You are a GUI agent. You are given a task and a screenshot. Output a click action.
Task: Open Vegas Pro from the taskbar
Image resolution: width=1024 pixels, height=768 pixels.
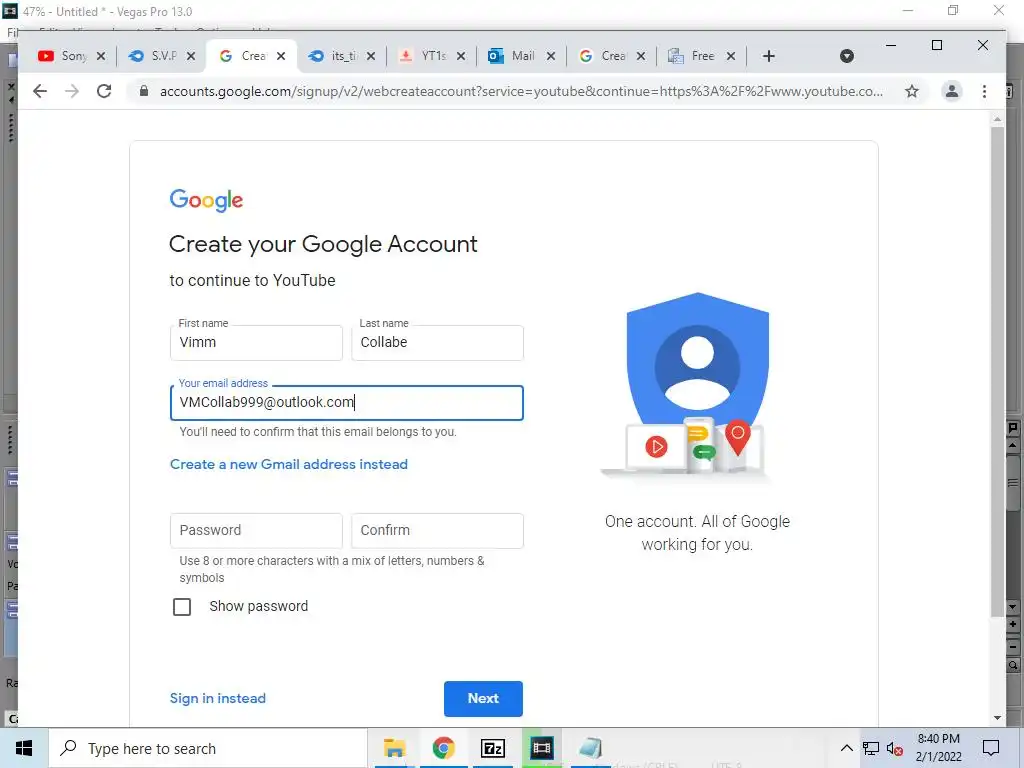[541, 748]
